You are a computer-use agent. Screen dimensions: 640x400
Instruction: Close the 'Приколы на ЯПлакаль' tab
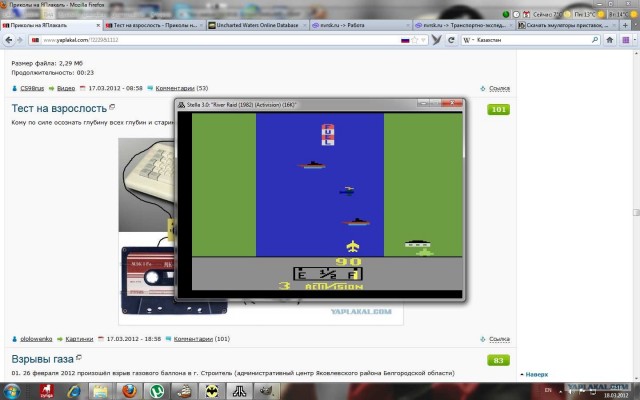click(x=98, y=25)
